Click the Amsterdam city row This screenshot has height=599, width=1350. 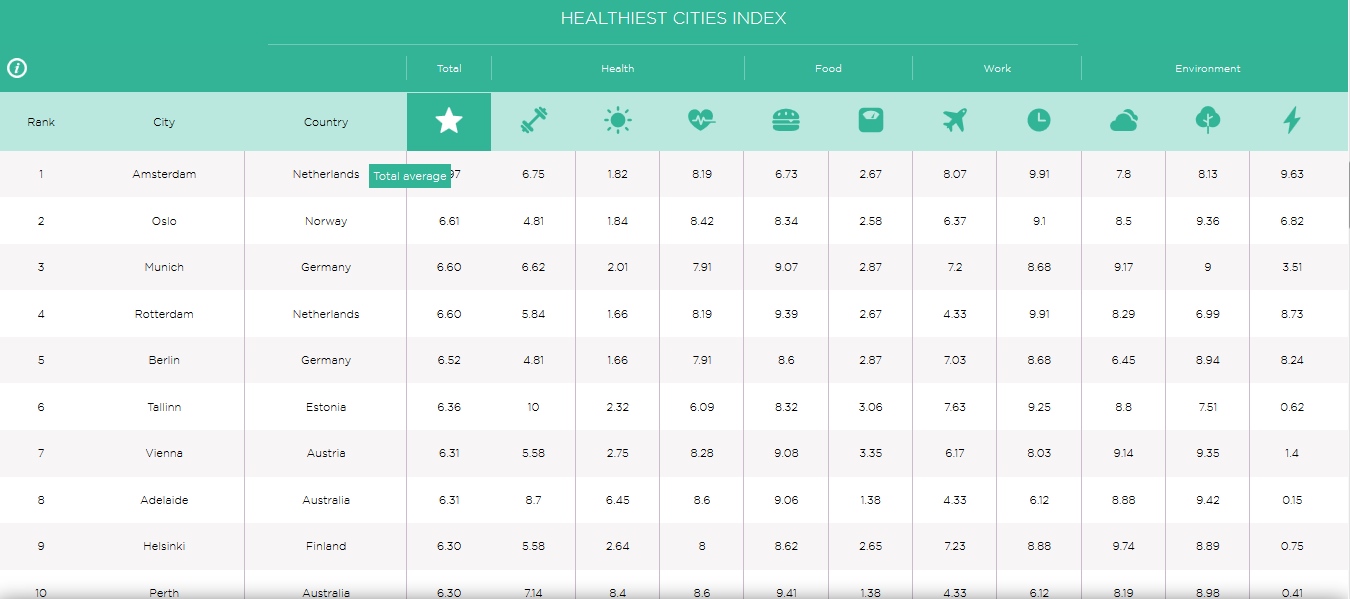coord(675,174)
